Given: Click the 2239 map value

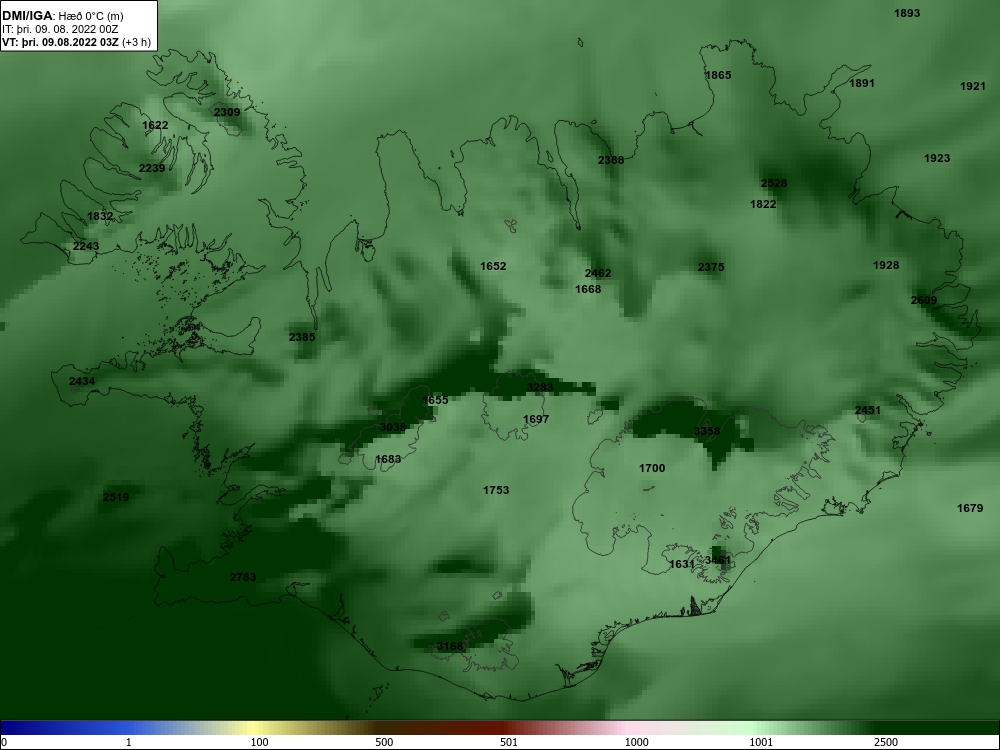Looking at the screenshot, I should 152,168.
